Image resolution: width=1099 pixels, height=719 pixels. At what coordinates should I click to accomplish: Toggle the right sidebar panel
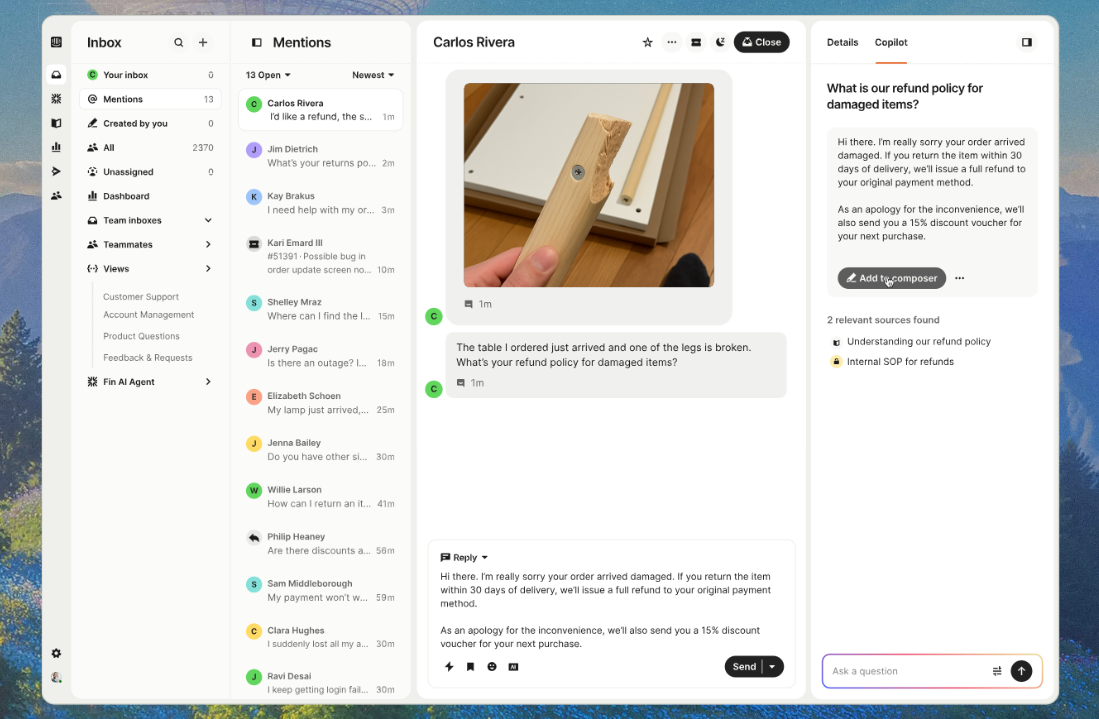[x=1026, y=43]
